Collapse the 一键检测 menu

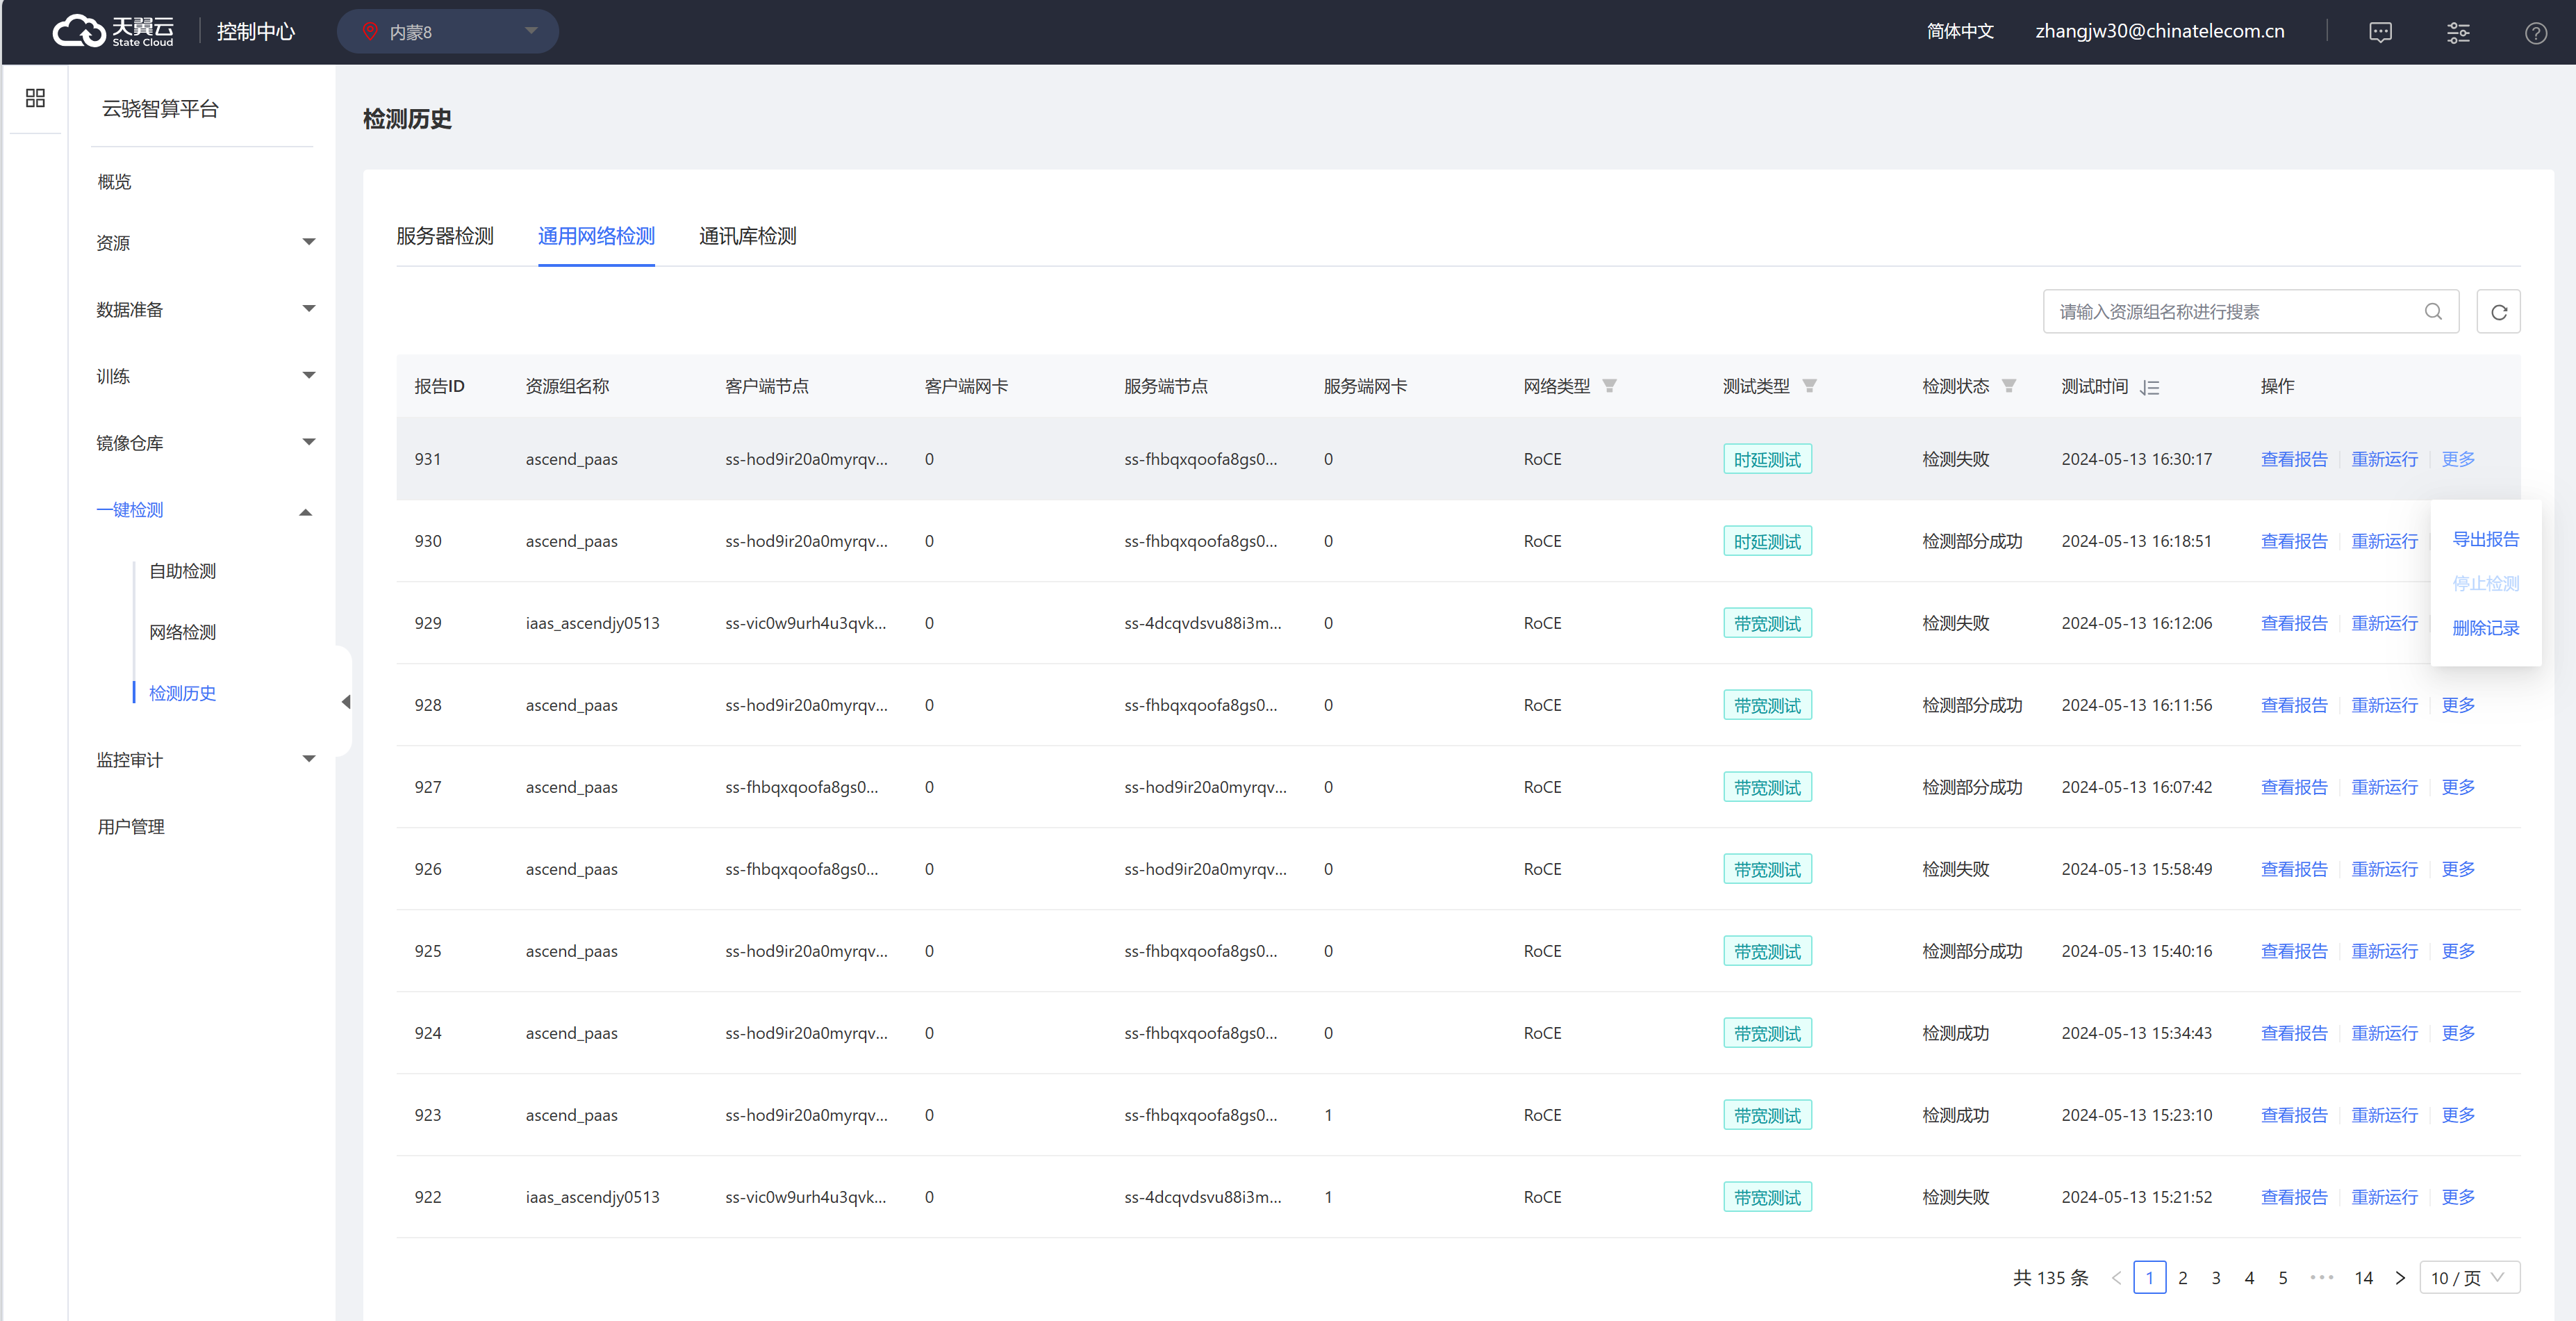click(x=205, y=510)
